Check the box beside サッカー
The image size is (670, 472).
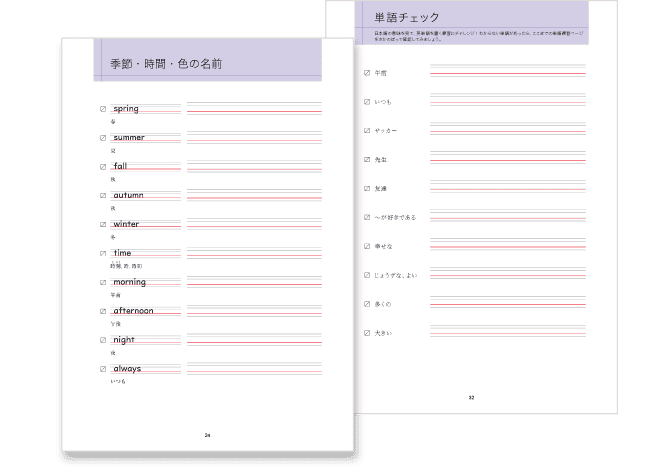tap(367, 131)
